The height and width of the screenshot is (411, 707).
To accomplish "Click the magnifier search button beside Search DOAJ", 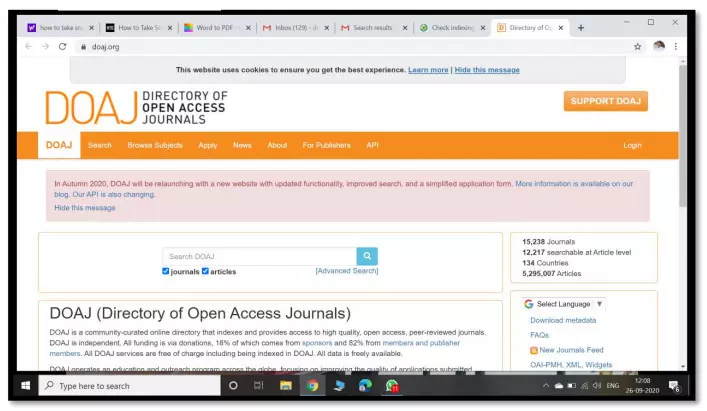I will tap(367, 256).
